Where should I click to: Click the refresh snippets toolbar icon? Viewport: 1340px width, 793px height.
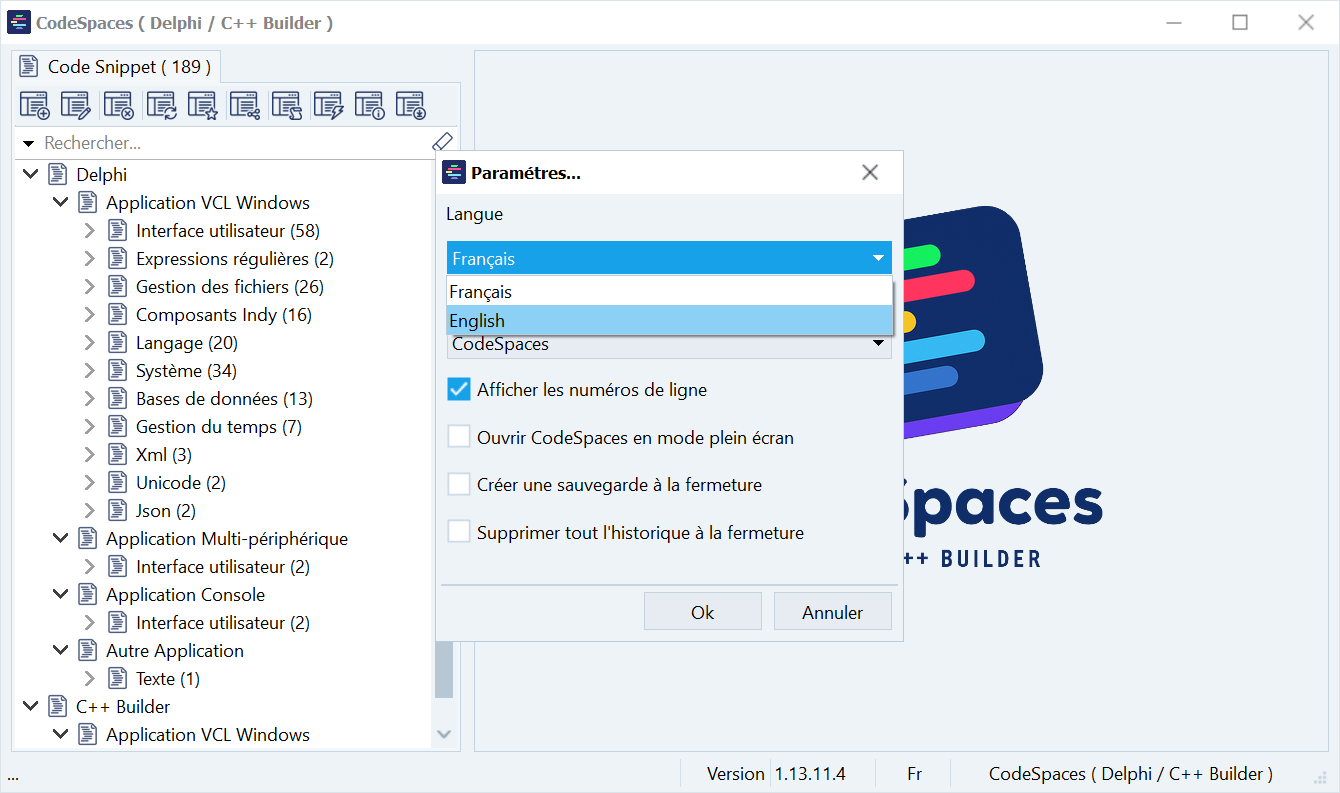[161, 105]
